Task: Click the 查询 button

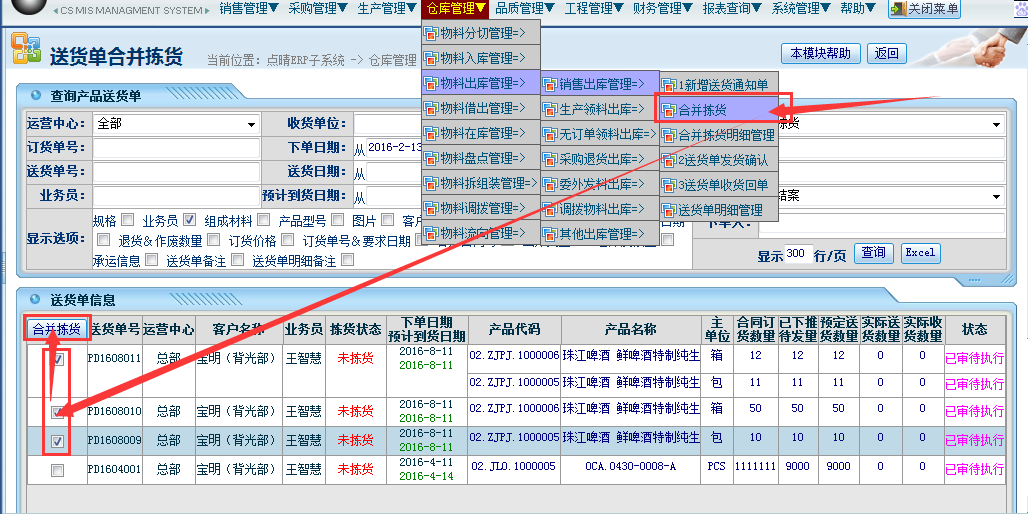Action: pyautogui.click(x=873, y=253)
